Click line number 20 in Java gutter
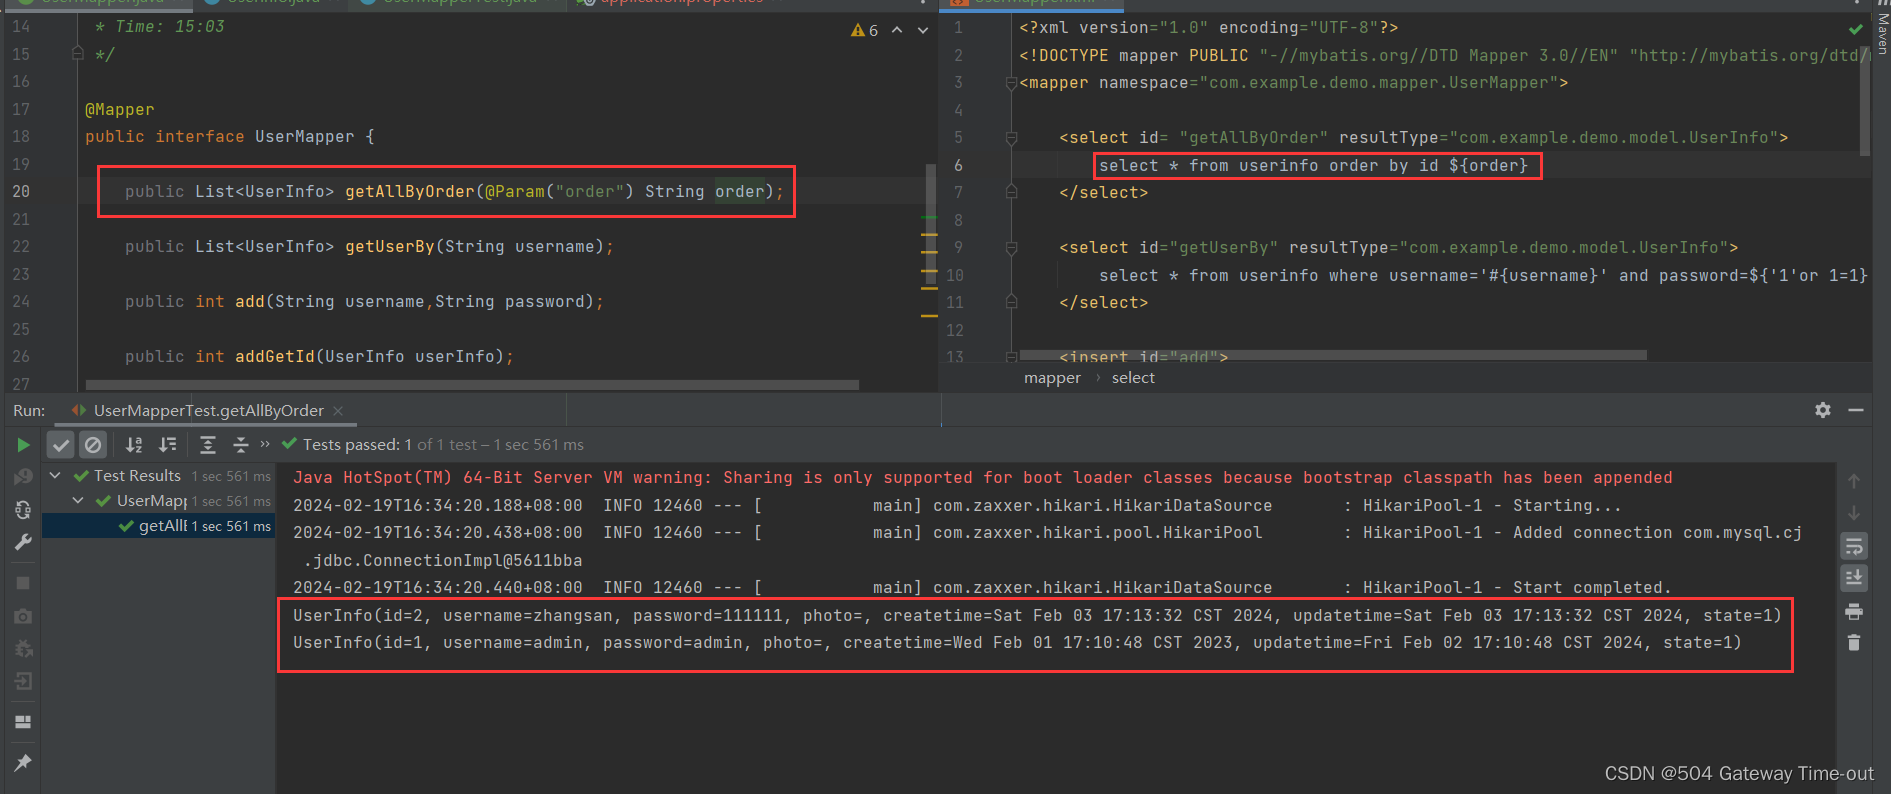The width and height of the screenshot is (1891, 794). pyautogui.click(x=21, y=191)
